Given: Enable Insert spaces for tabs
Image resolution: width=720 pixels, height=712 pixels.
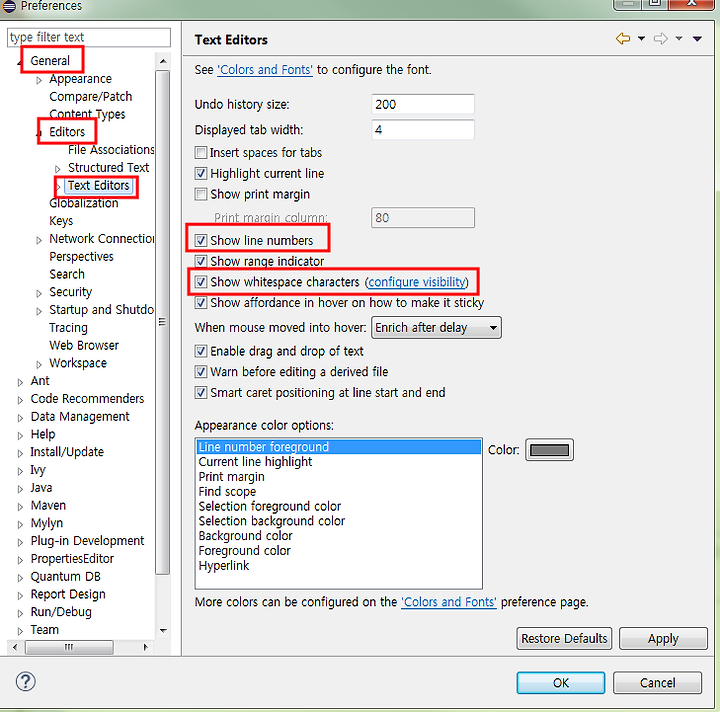Looking at the screenshot, I should (x=201, y=152).
